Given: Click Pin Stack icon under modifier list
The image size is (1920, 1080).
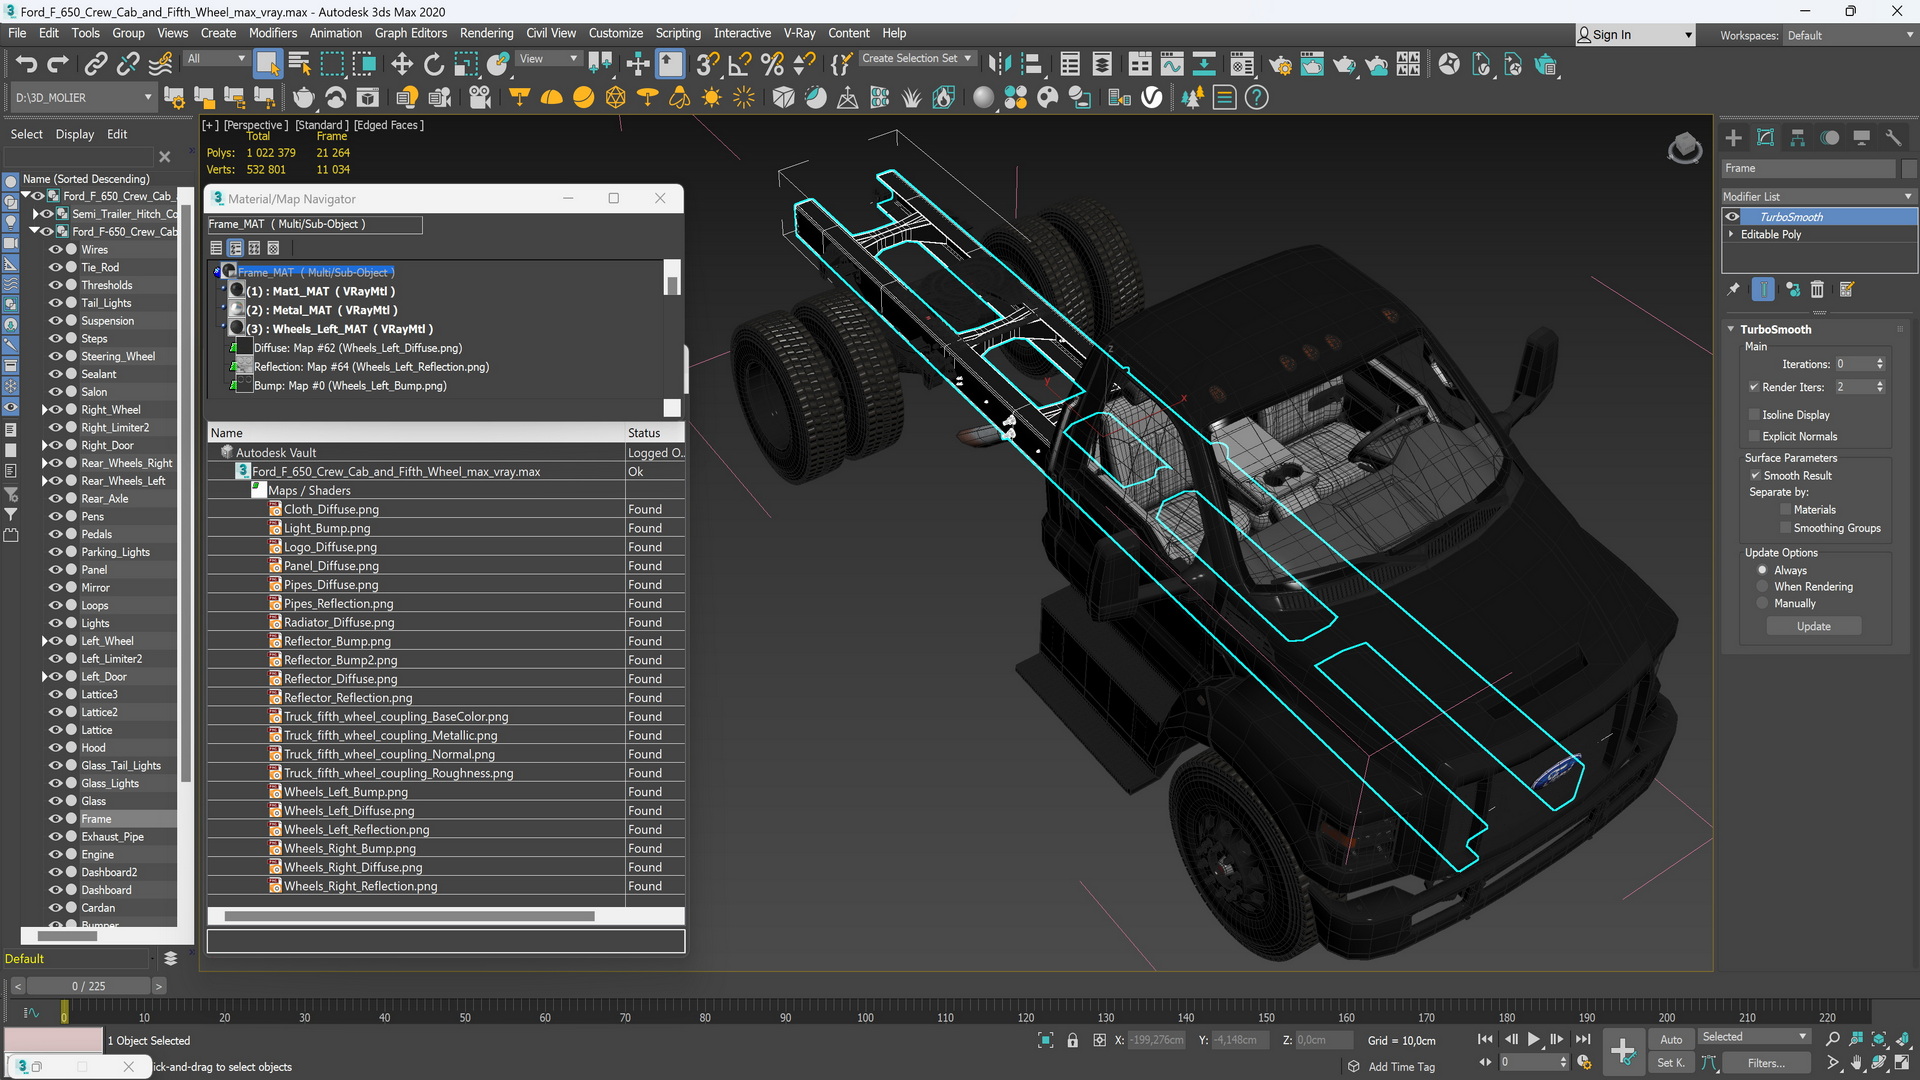Looking at the screenshot, I should point(1734,289).
